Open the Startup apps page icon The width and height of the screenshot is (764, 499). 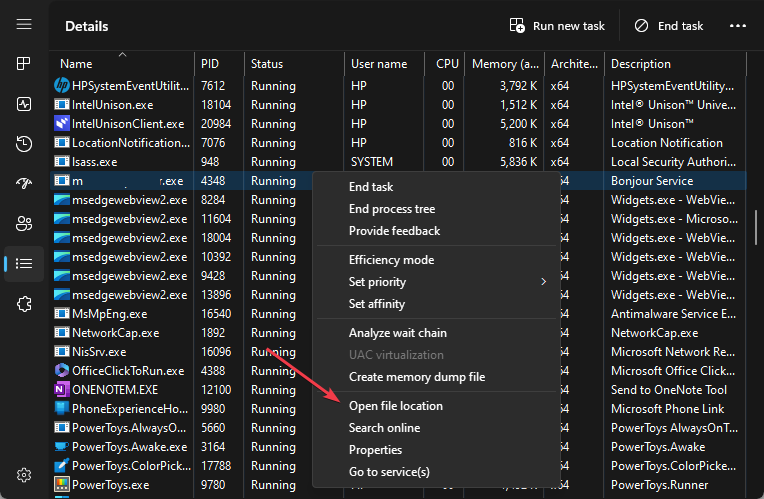click(x=24, y=183)
